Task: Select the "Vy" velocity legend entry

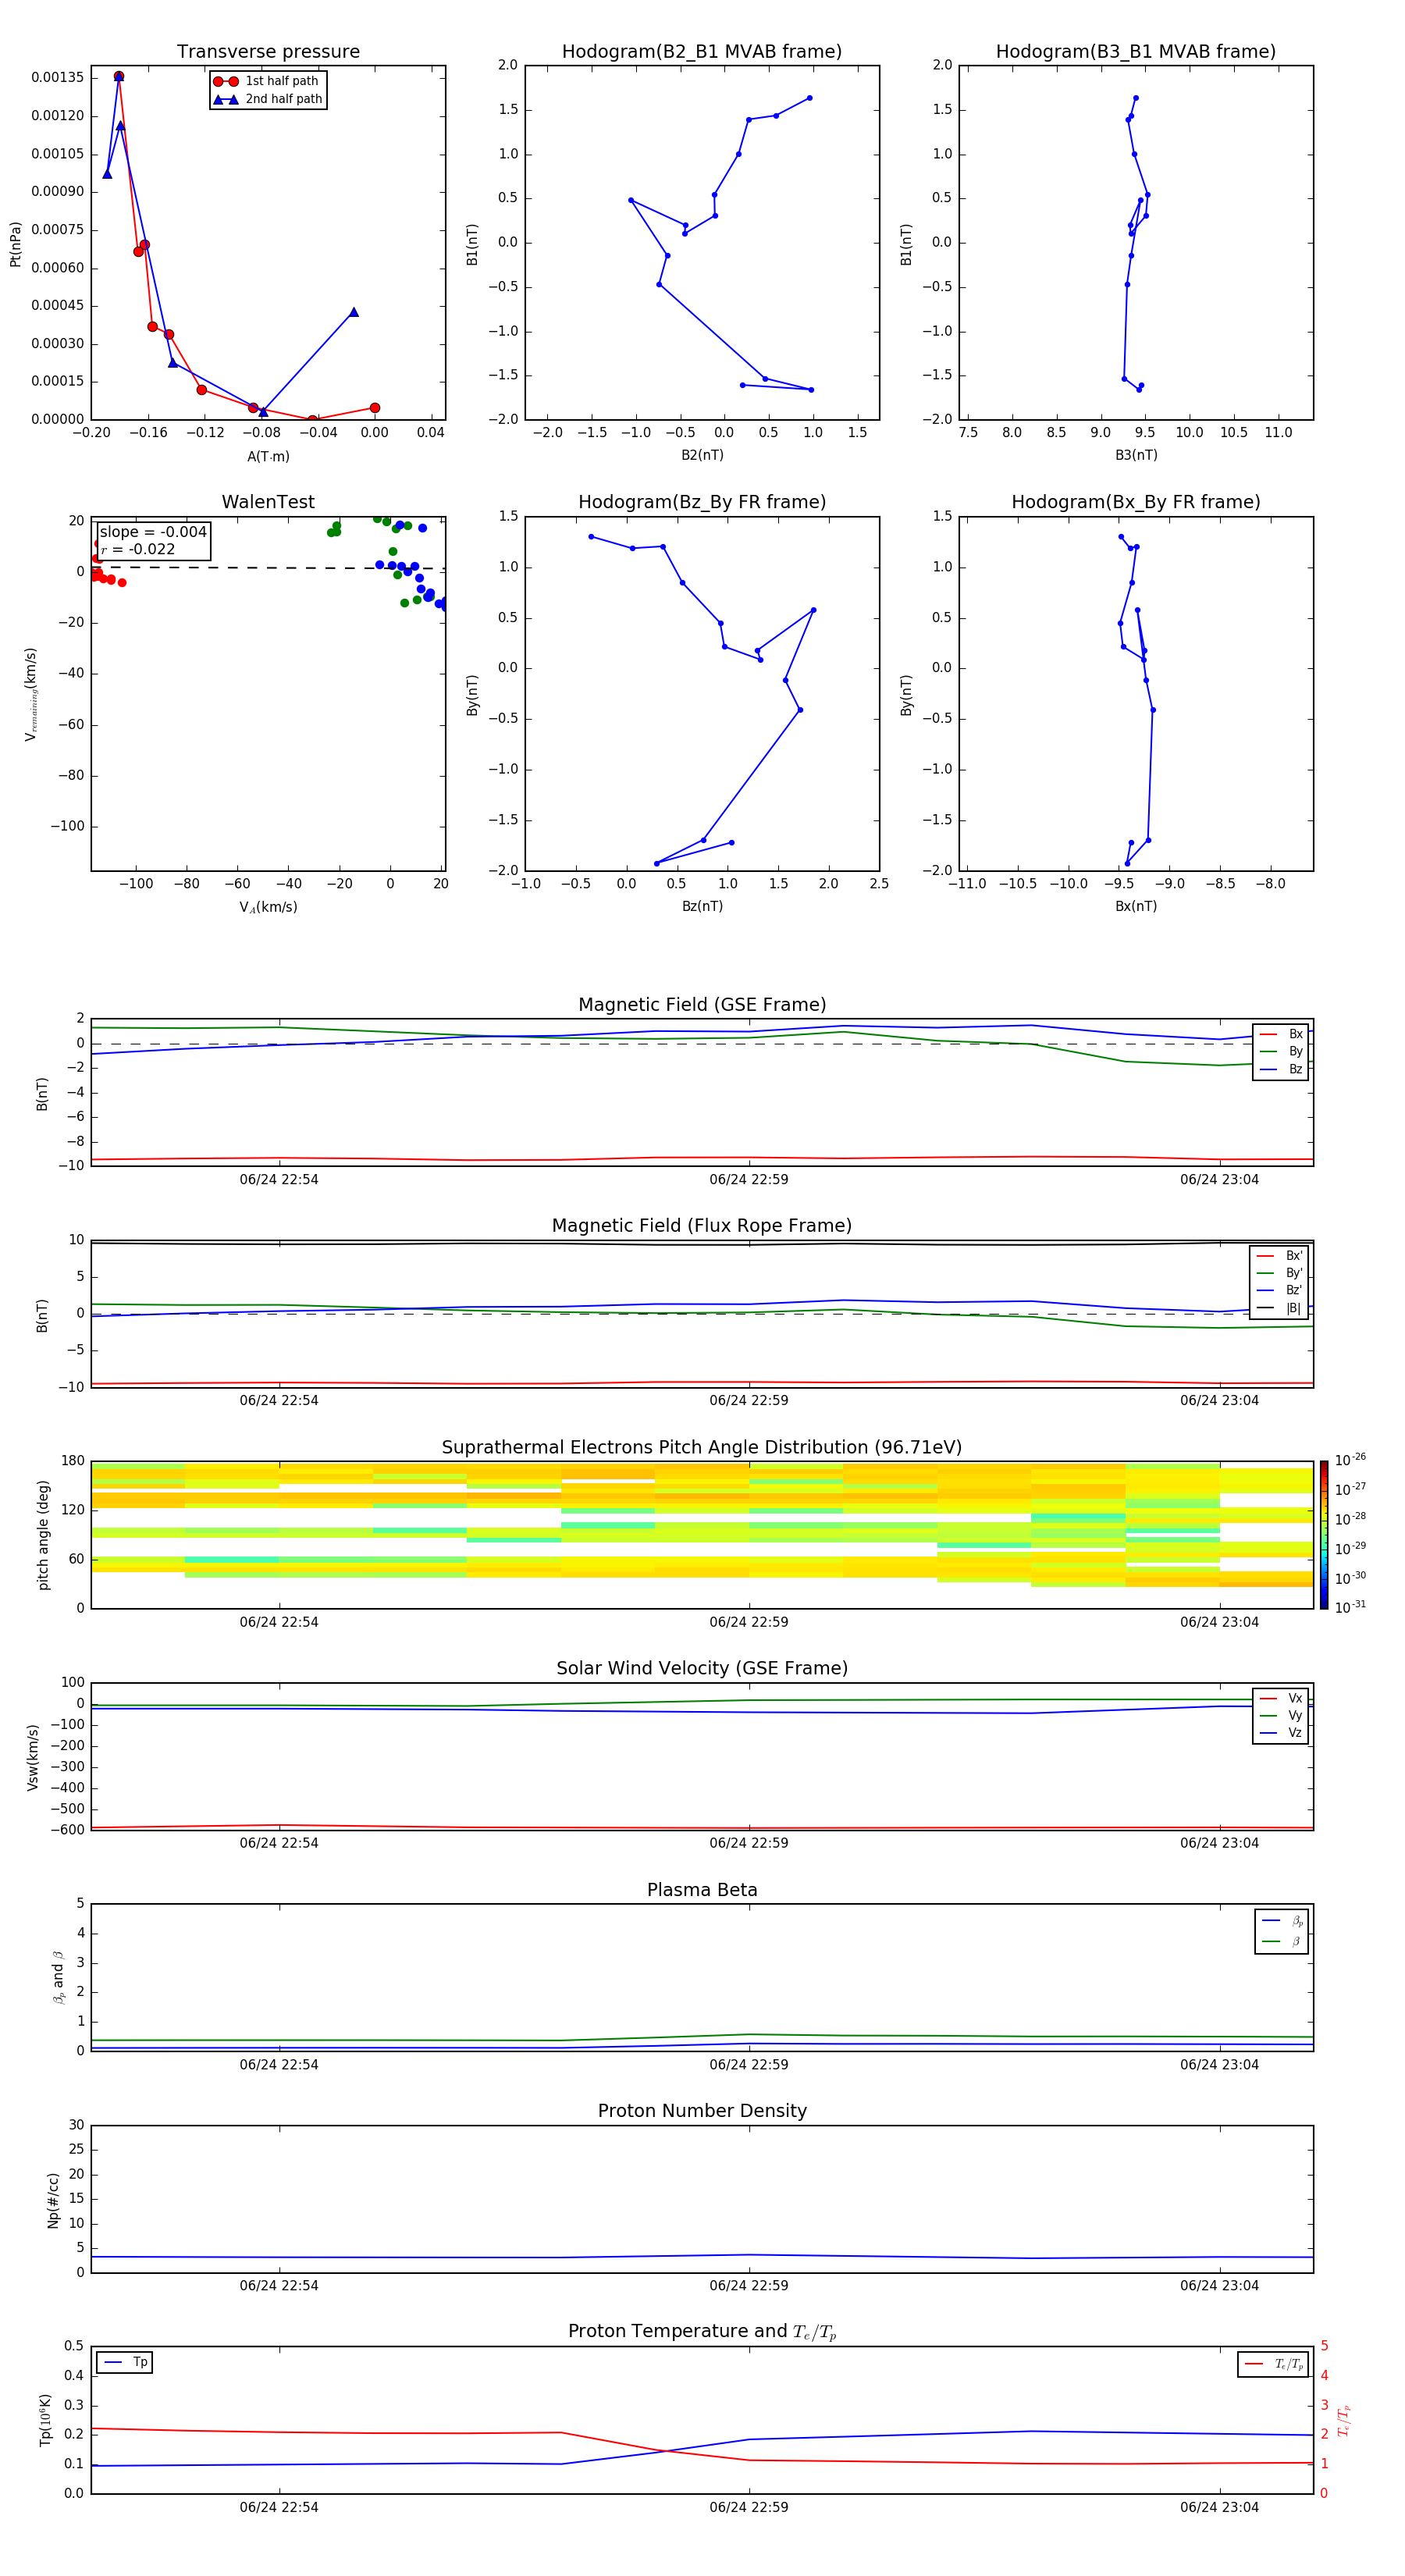Action: (x=1281, y=1715)
